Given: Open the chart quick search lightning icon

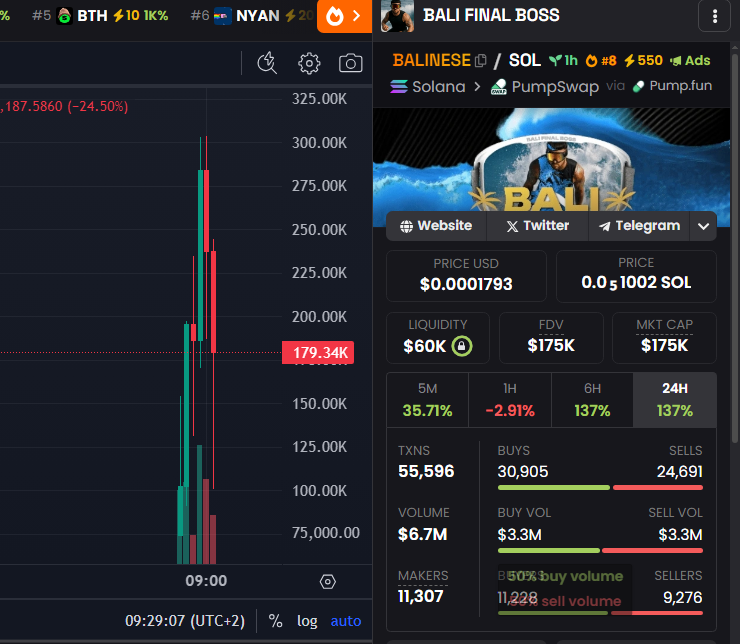Looking at the screenshot, I should (x=267, y=63).
